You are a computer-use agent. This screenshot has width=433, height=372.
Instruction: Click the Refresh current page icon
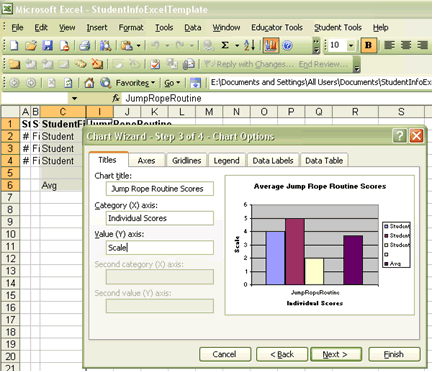click(68, 83)
